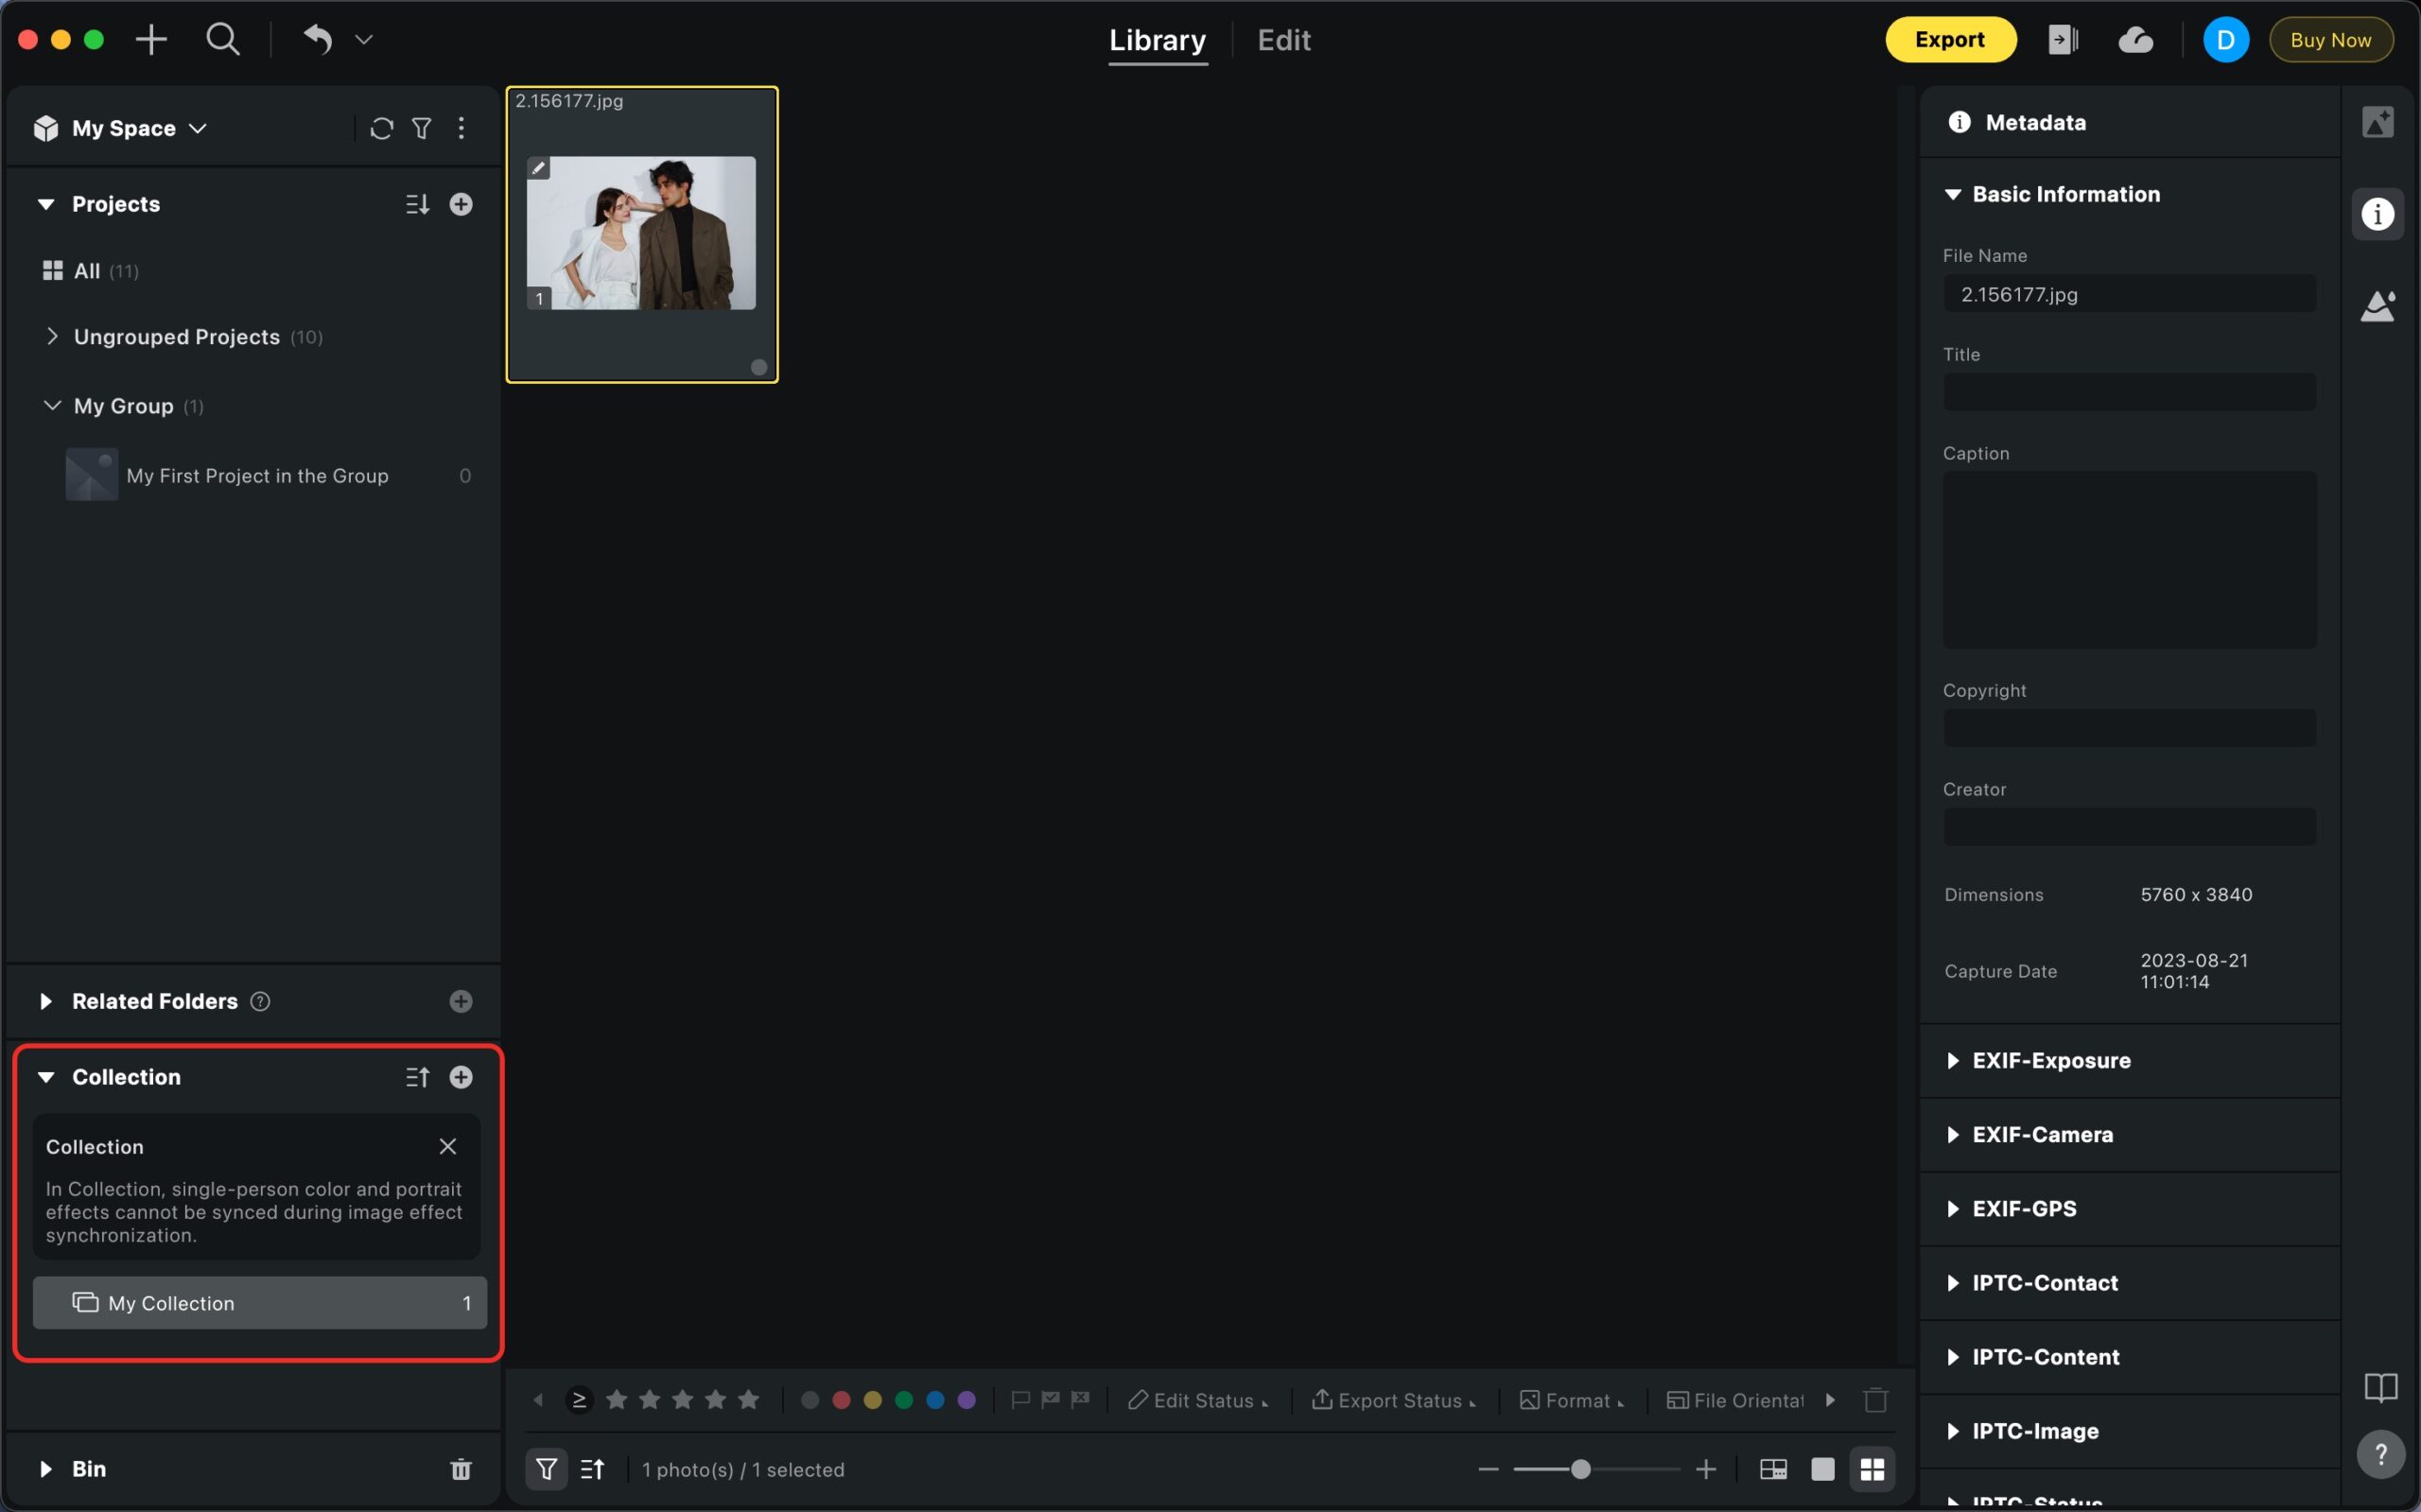The width and height of the screenshot is (2421, 1512).
Task: Toggle the picked flag filter
Action: [x=1050, y=1400]
